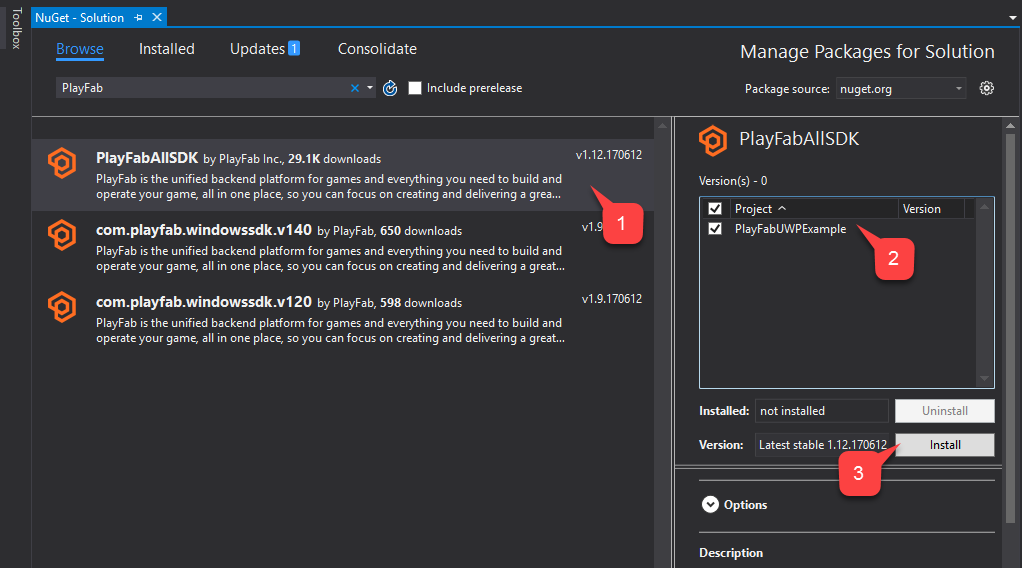1022x568 pixels.
Task: Open the search history dropdown arrow
Action: tap(370, 88)
